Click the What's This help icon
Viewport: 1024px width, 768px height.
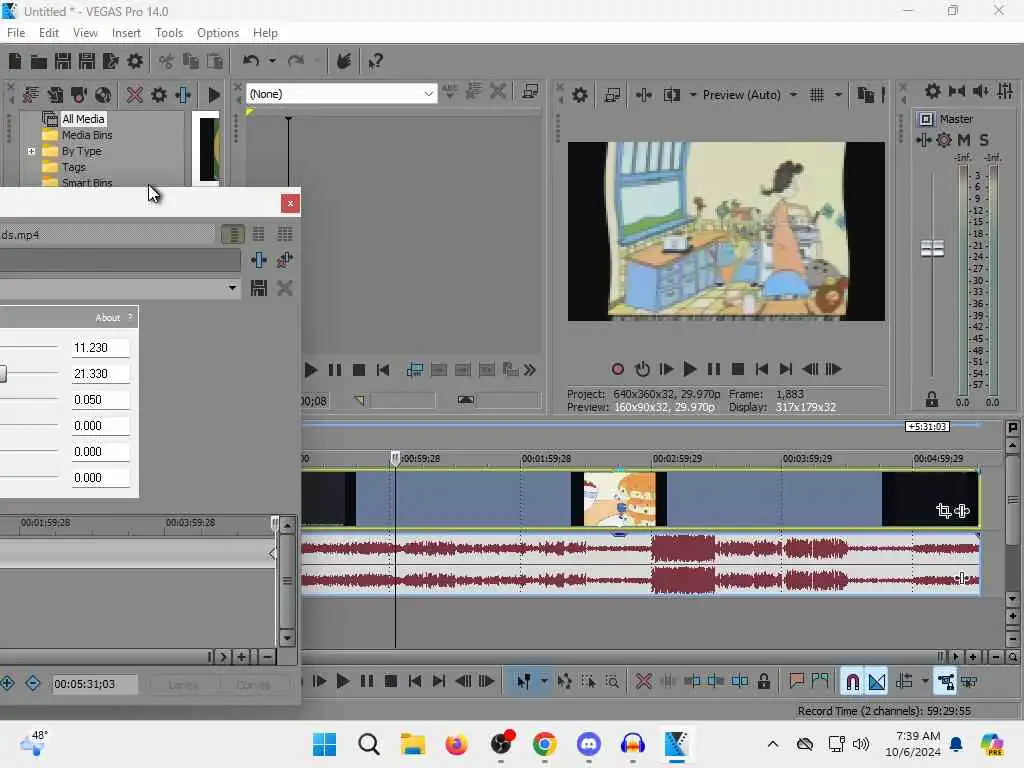(x=375, y=61)
